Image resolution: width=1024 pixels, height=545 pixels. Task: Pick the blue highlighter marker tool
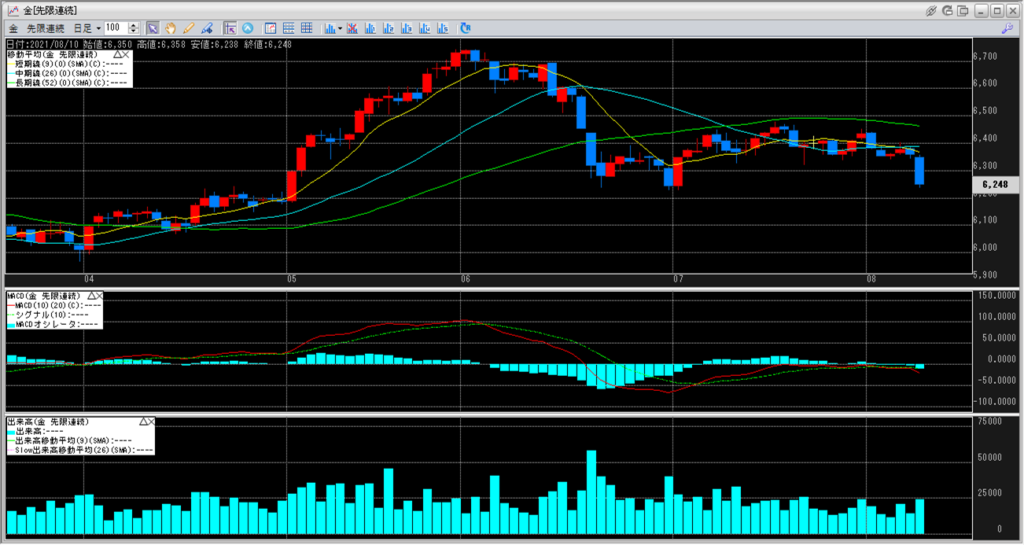click(x=207, y=28)
